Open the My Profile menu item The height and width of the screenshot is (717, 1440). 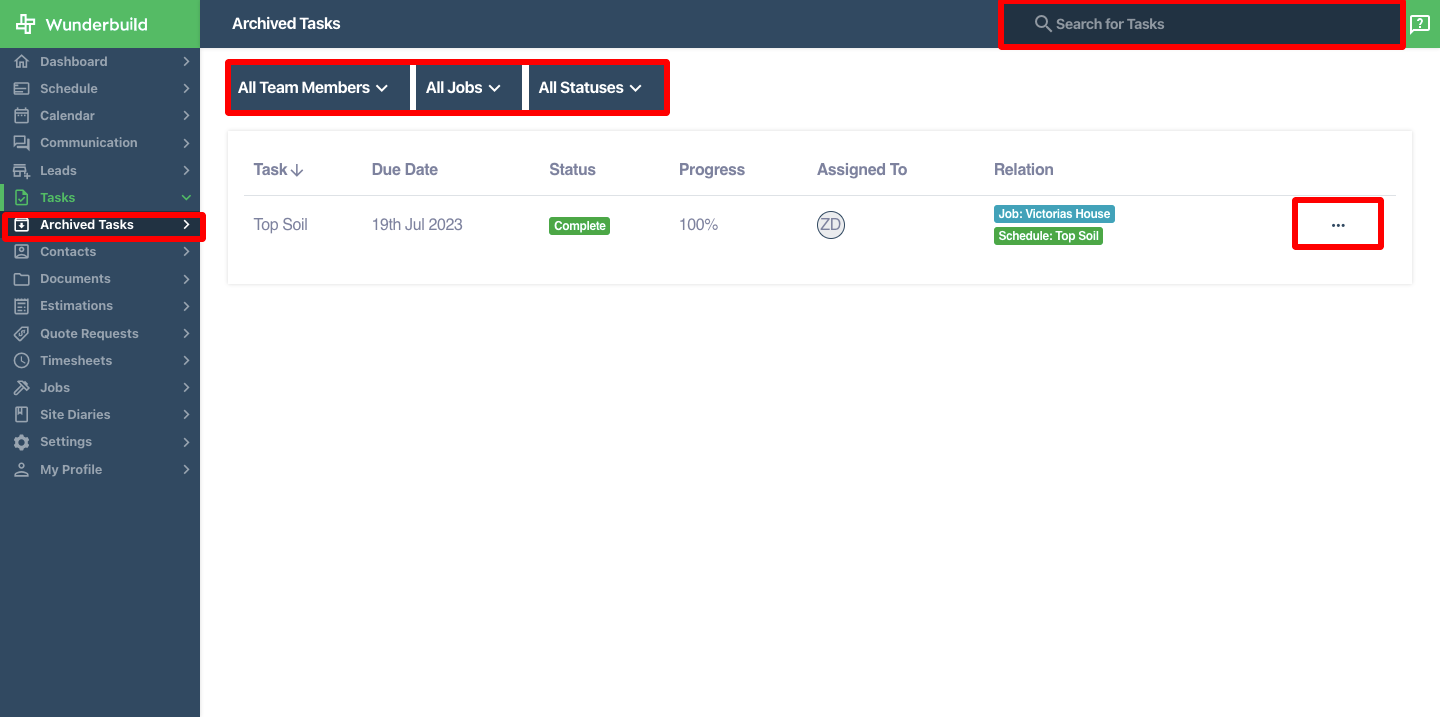[x=100, y=470]
